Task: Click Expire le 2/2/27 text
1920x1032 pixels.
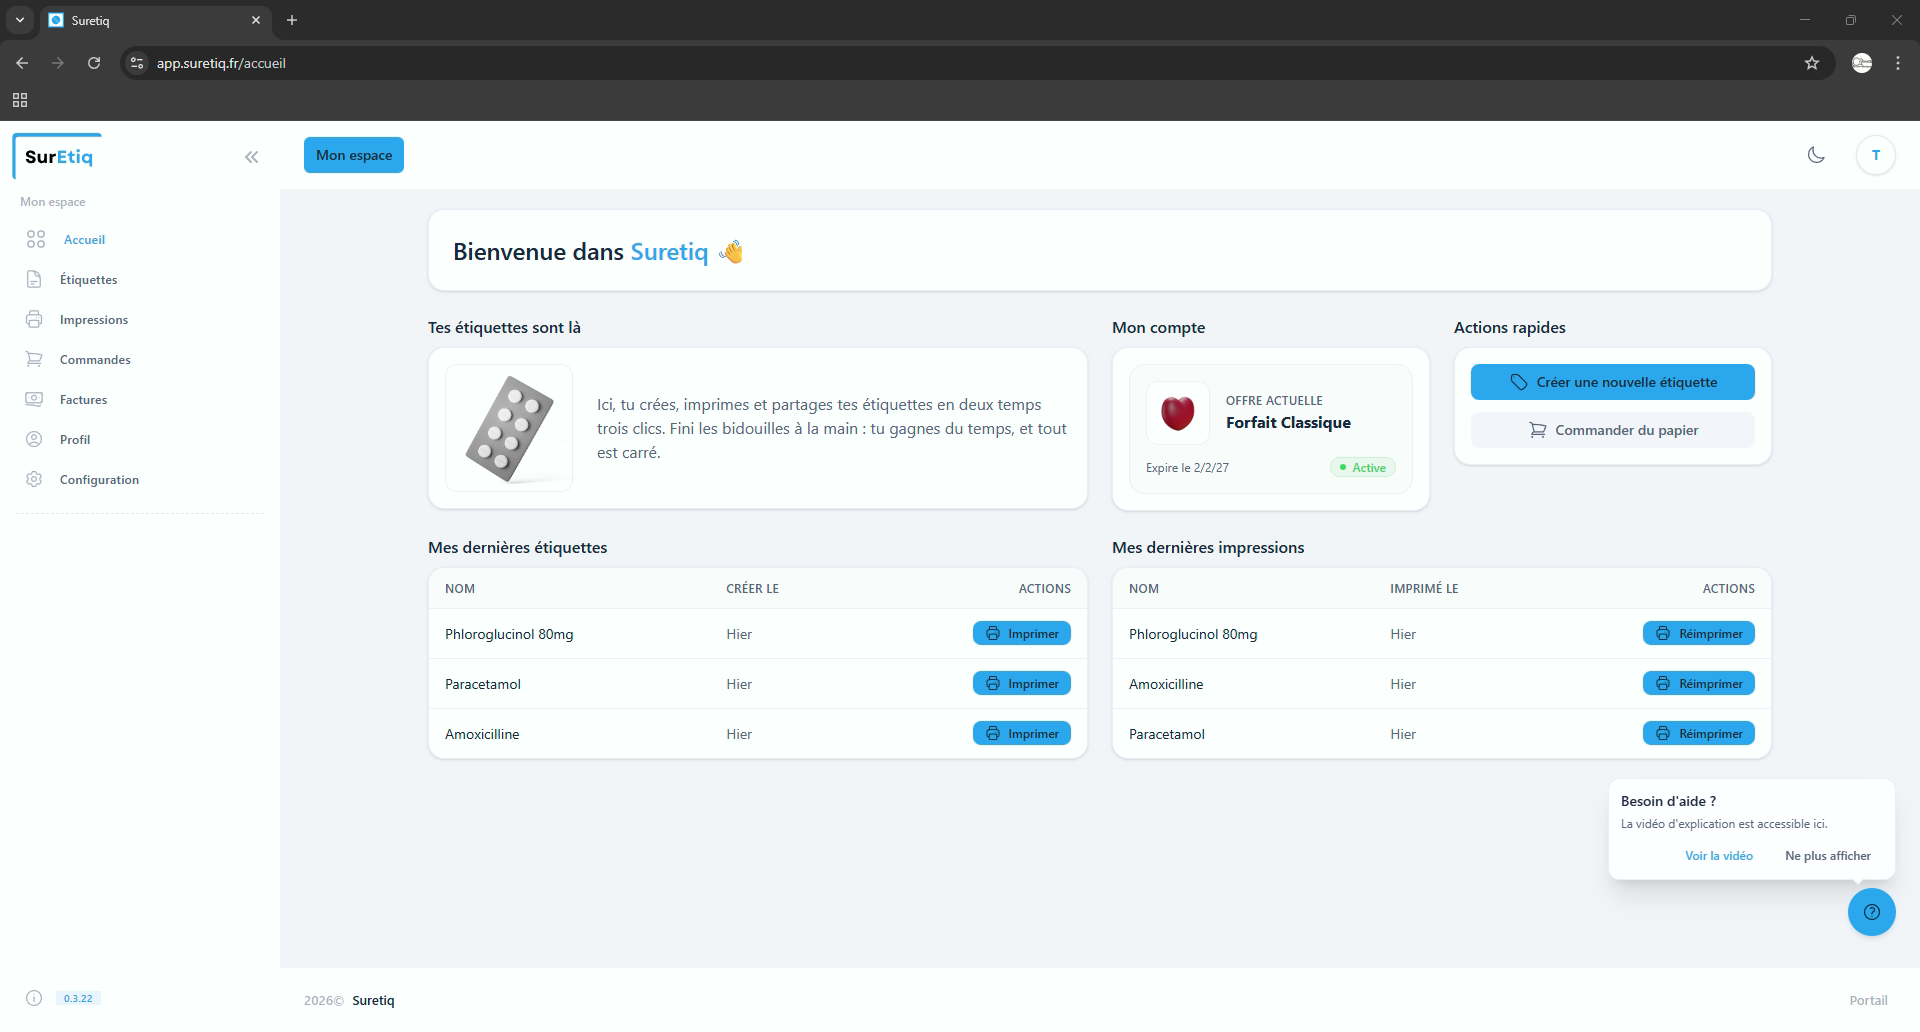Action: pos(1187,467)
